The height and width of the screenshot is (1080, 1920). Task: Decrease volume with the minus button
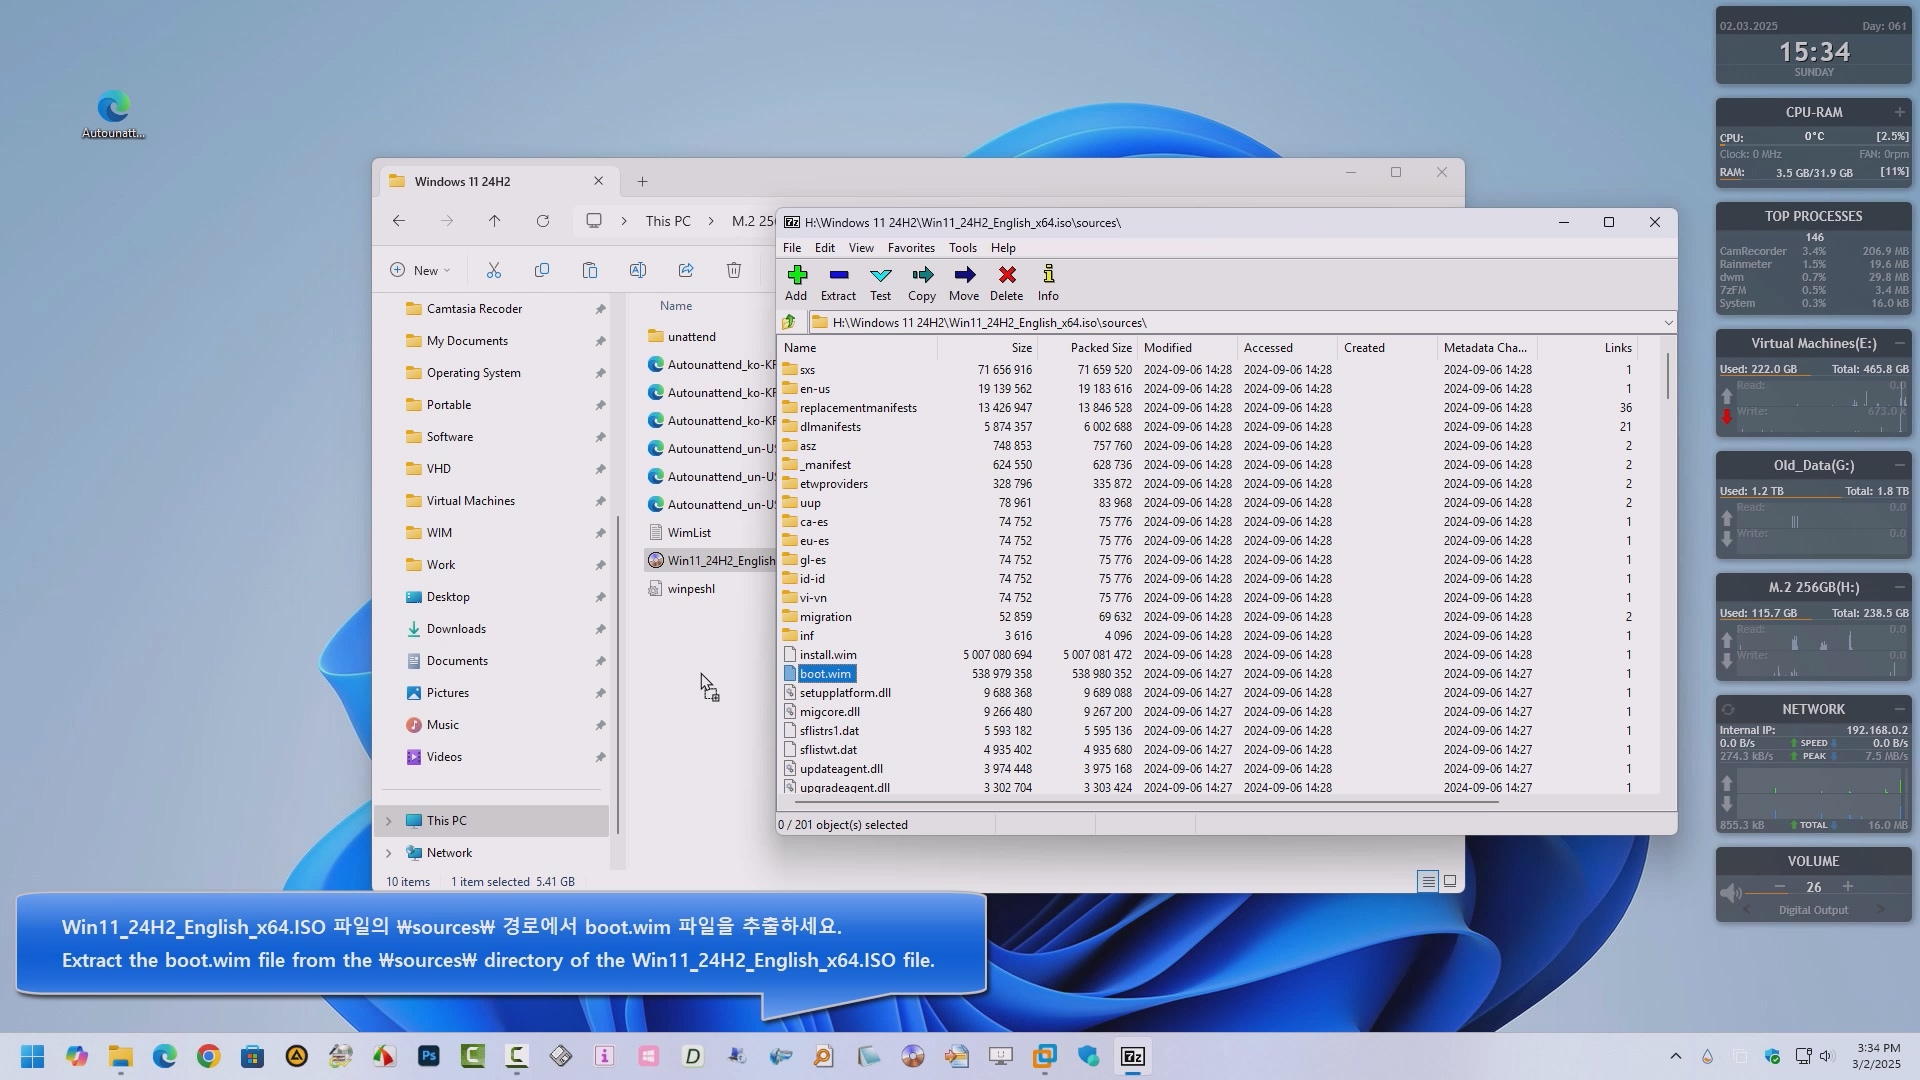pyautogui.click(x=1780, y=887)
